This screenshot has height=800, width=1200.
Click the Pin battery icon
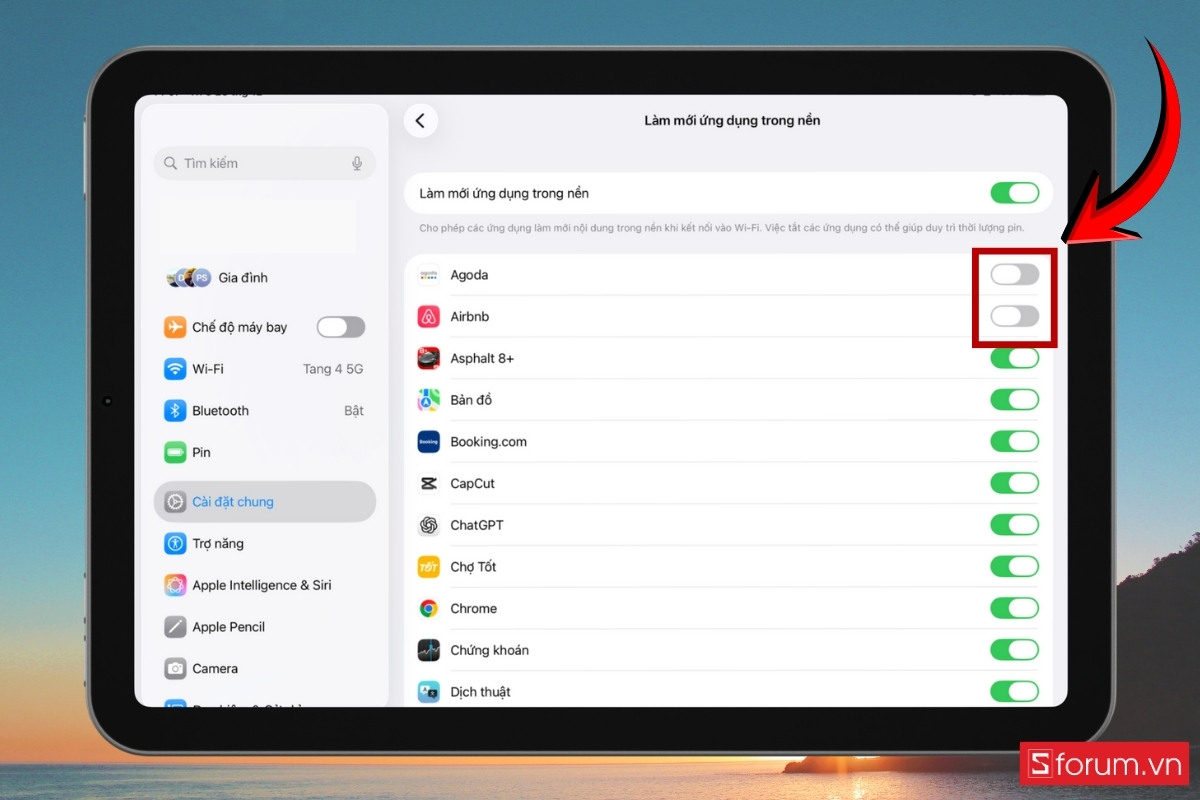tap(175, 453)
